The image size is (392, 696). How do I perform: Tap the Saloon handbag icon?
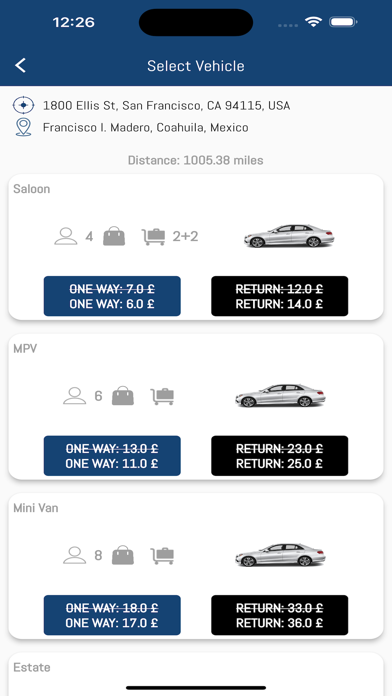click(x=114, y=236)
